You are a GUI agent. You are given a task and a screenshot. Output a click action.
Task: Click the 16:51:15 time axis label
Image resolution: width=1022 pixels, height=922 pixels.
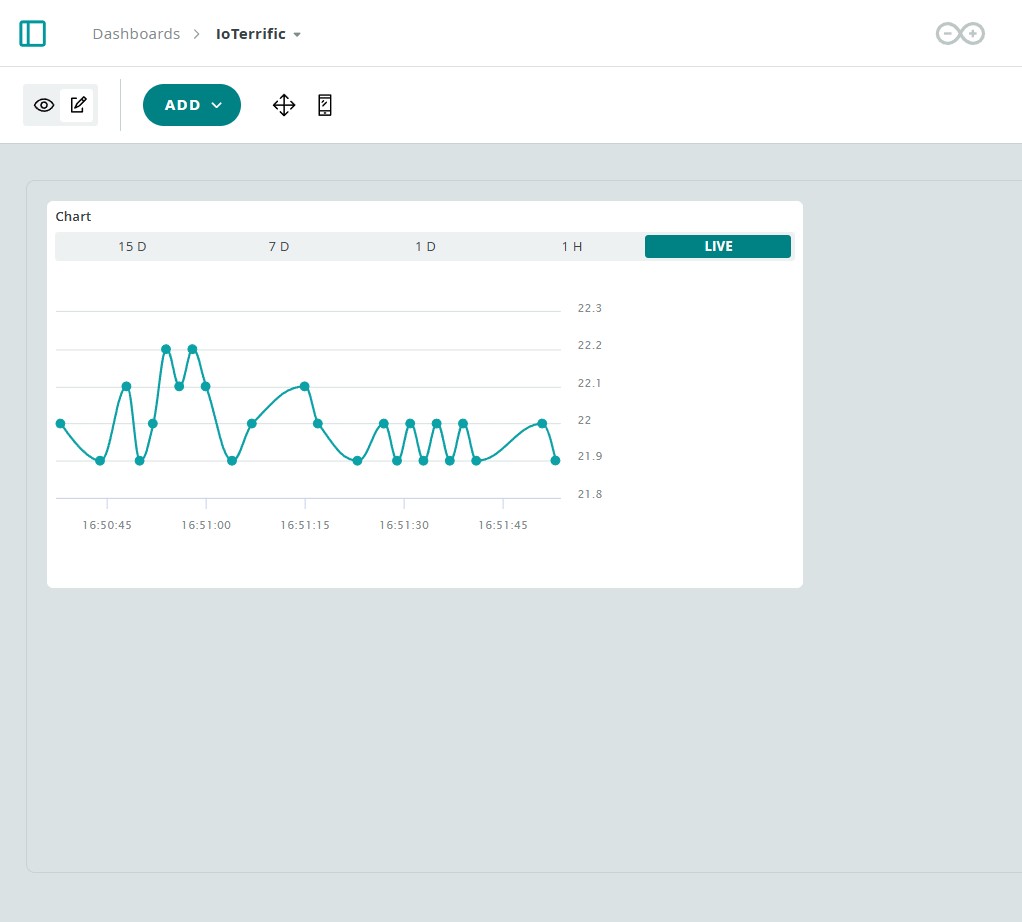pos(305,525)
